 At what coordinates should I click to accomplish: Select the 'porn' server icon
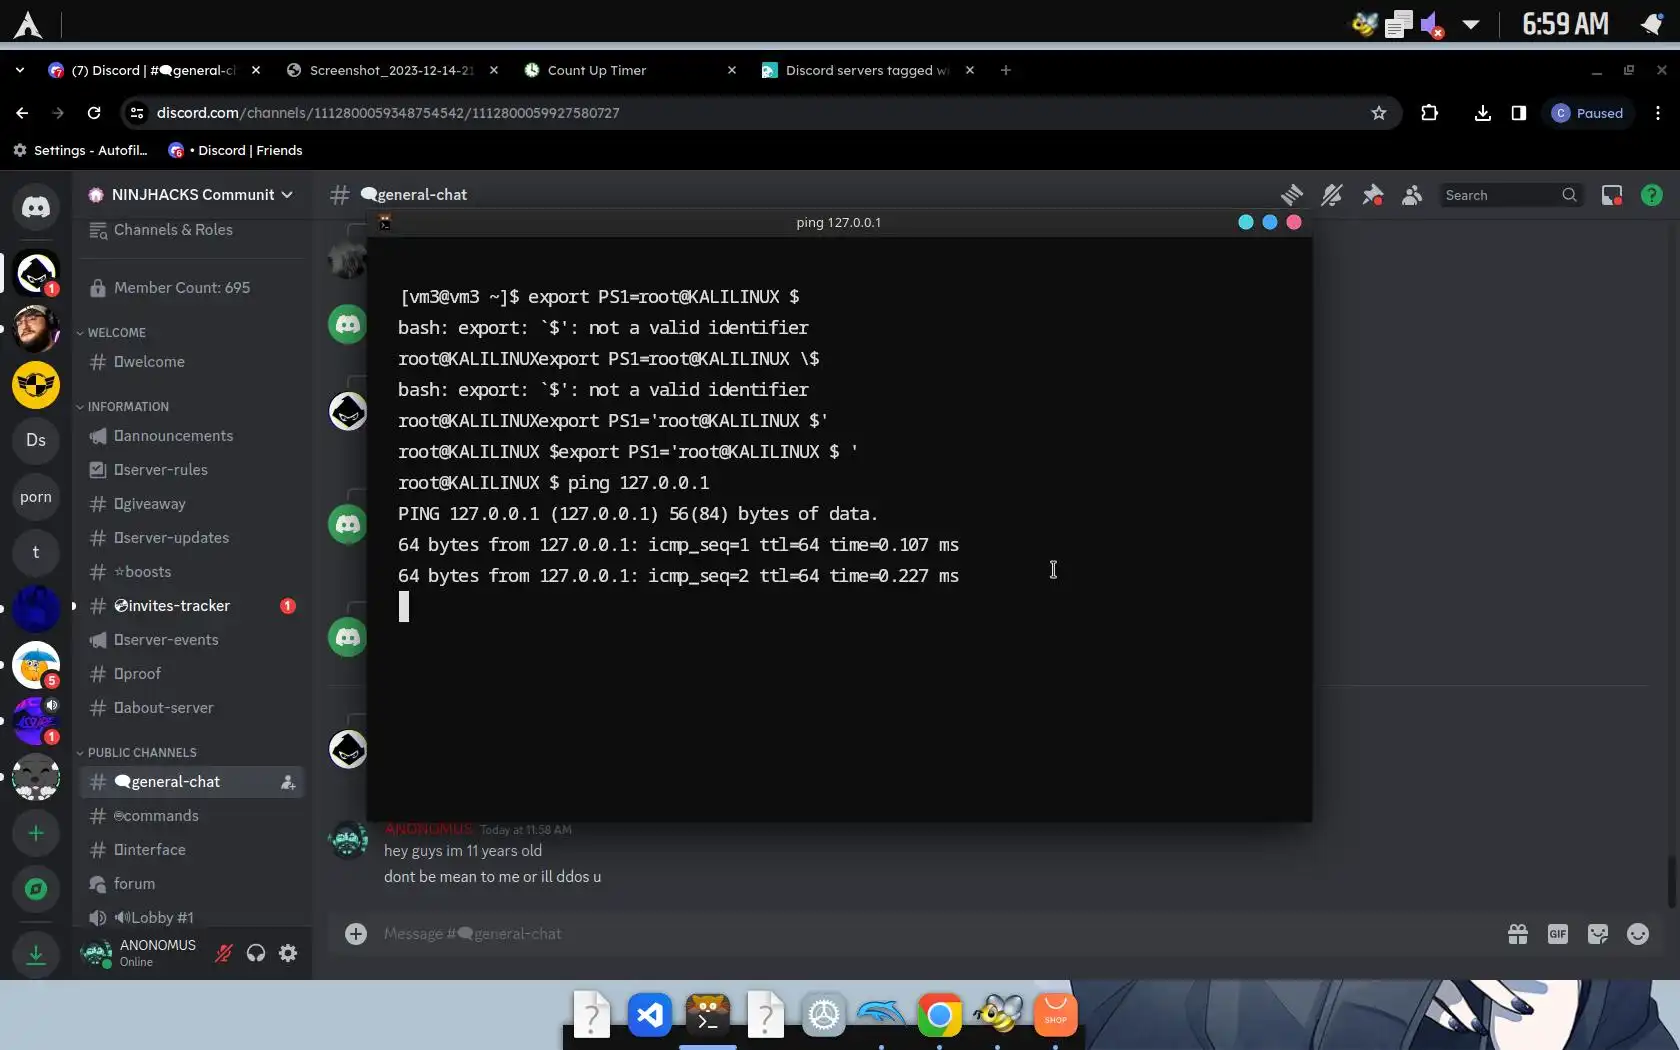coord(36,497)
